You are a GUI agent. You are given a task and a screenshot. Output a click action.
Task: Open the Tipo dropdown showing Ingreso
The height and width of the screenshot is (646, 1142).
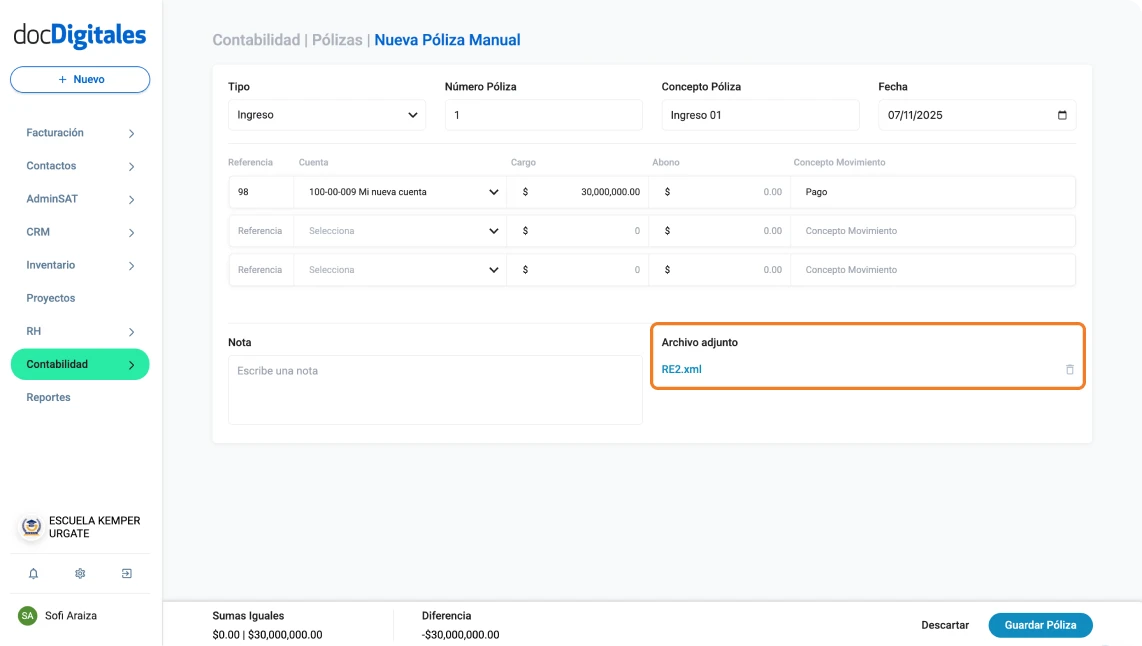point(326,115)
